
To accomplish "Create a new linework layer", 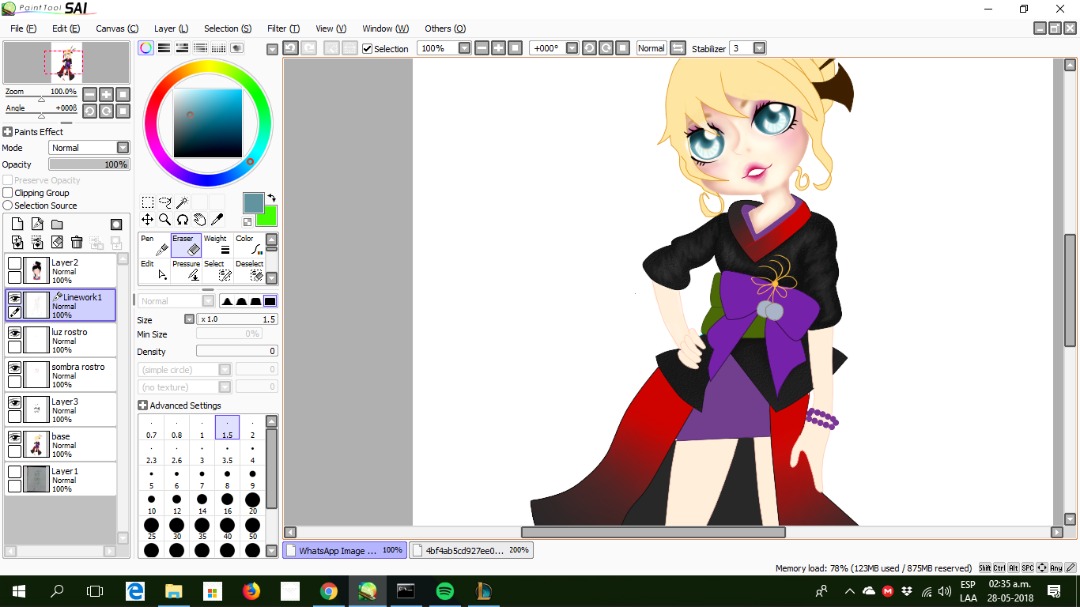I will point(37,224).
